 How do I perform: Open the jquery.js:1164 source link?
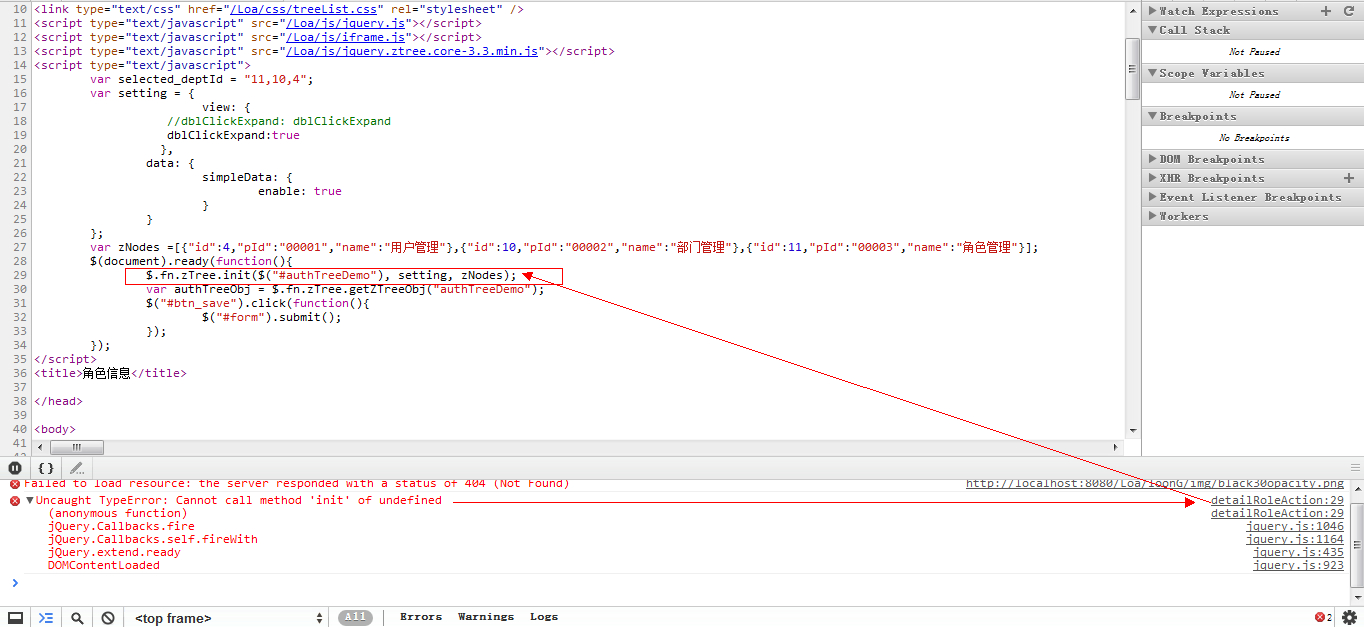[x=1295, y=539]
